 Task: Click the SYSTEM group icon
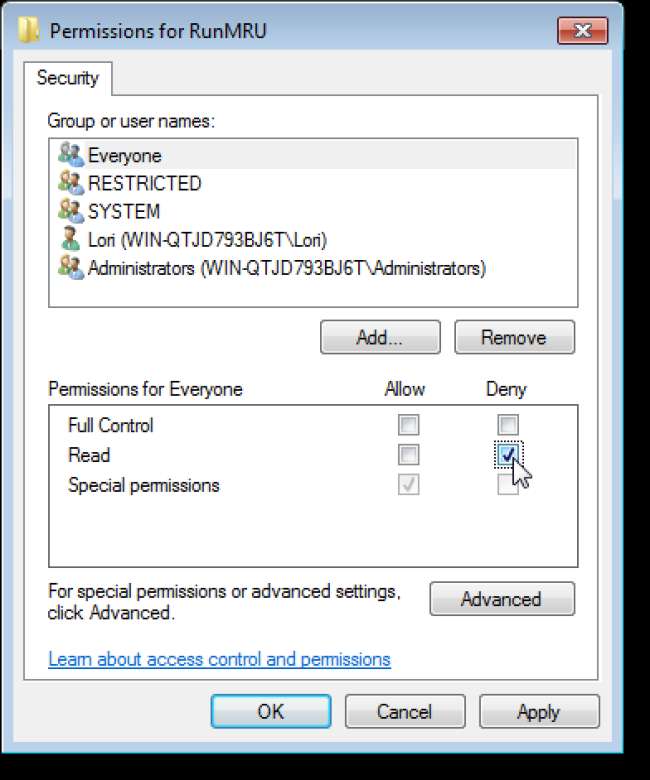[x=70, y=211]
